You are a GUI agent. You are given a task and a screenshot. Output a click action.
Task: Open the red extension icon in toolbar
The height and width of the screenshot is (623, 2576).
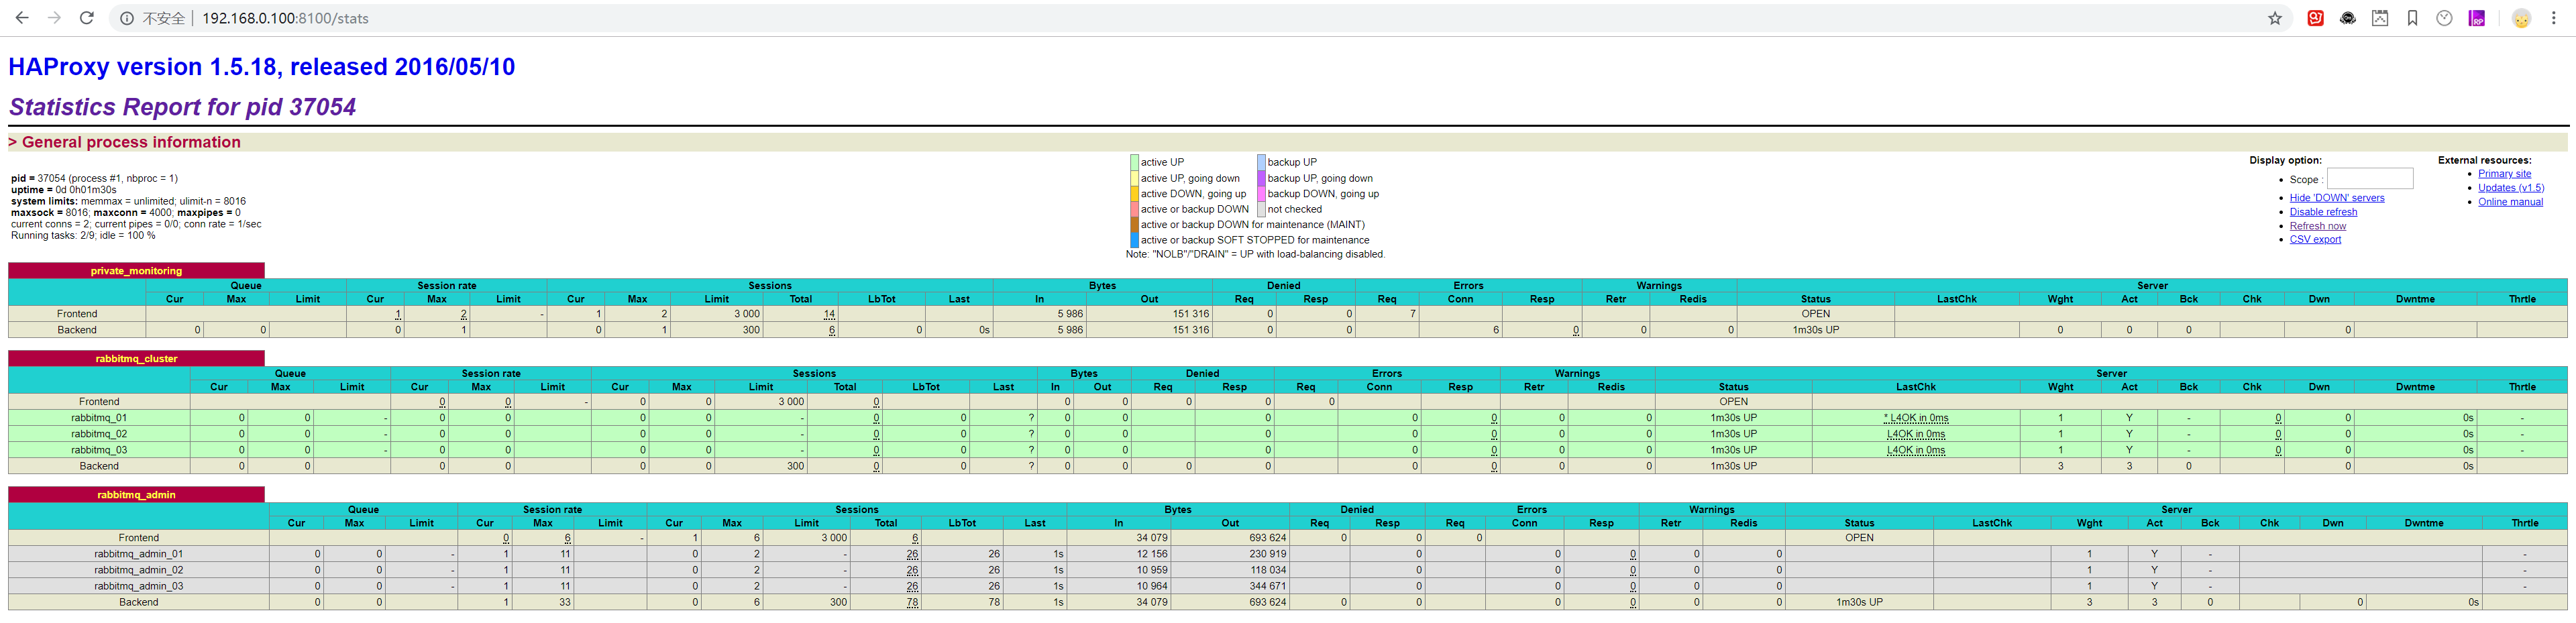(2315, 18)
